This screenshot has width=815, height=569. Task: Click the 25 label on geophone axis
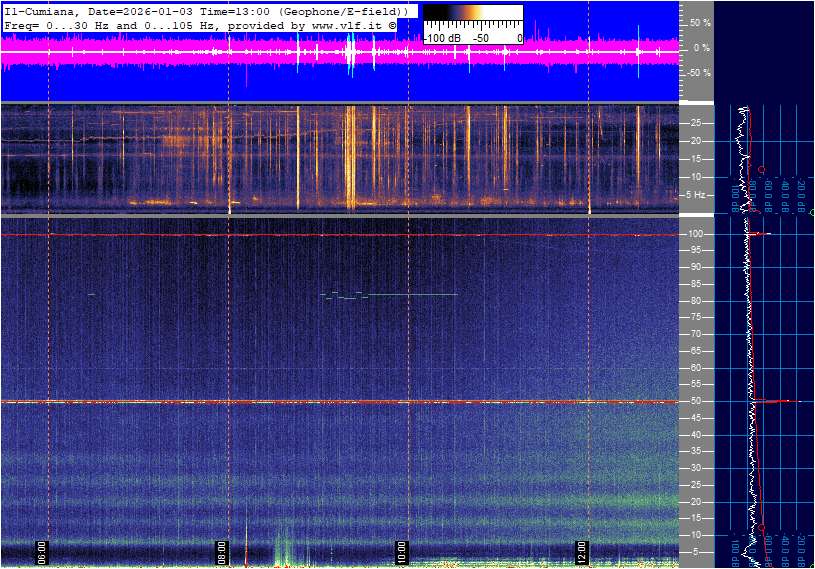[x=694, y=123]
